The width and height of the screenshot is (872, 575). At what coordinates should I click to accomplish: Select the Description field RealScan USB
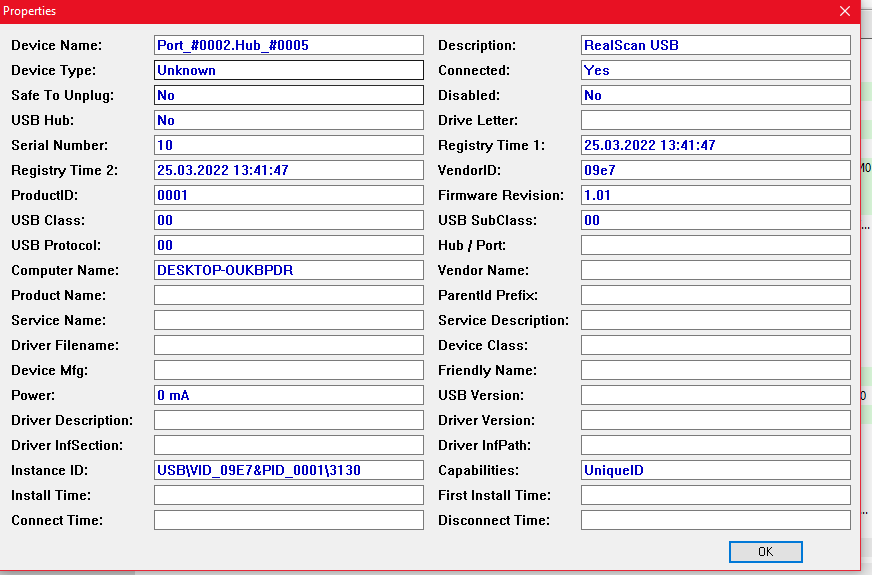[x=716, y=45]
